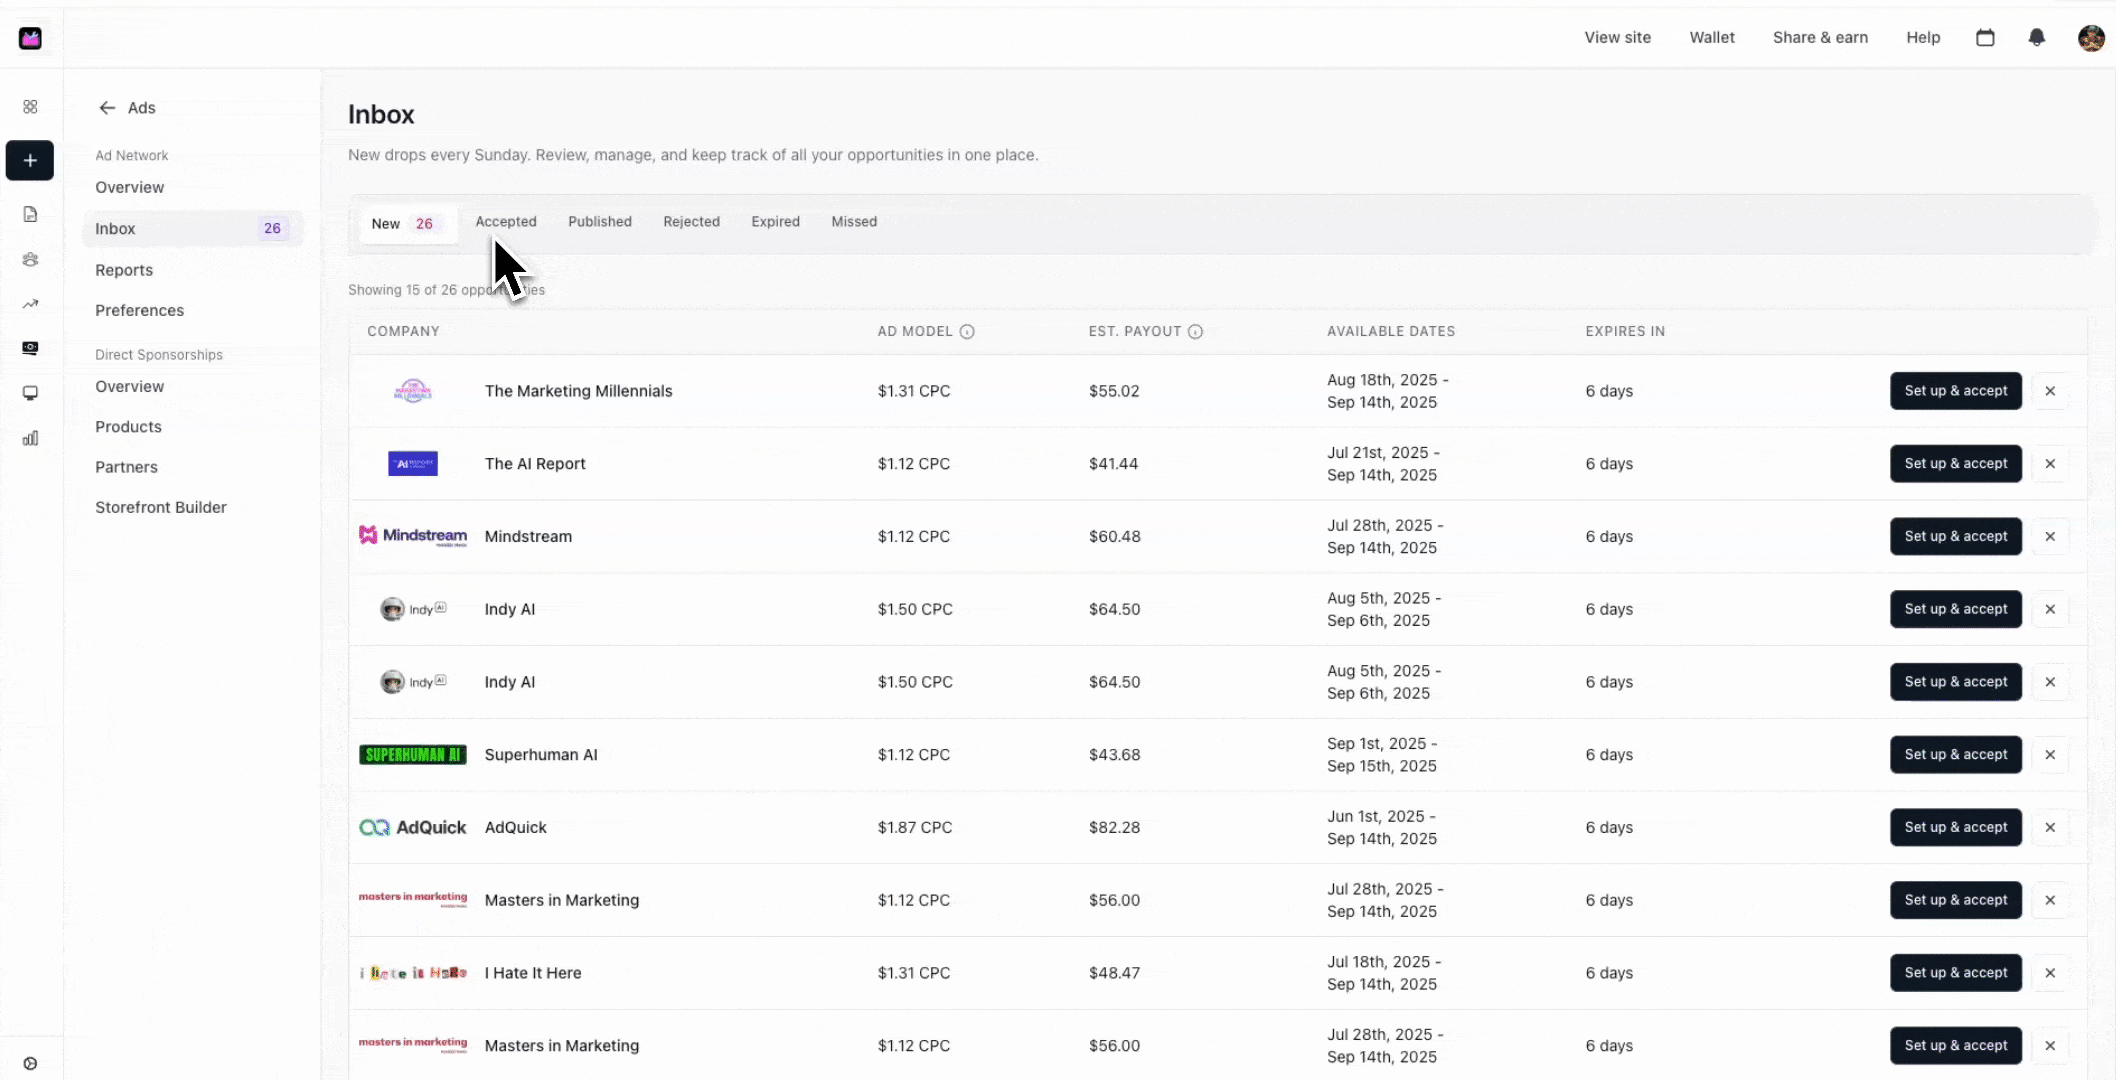Open the website monitor icon in sidebar
Viewport: 2116px width, 1080px height.
(x=30, y=393)
